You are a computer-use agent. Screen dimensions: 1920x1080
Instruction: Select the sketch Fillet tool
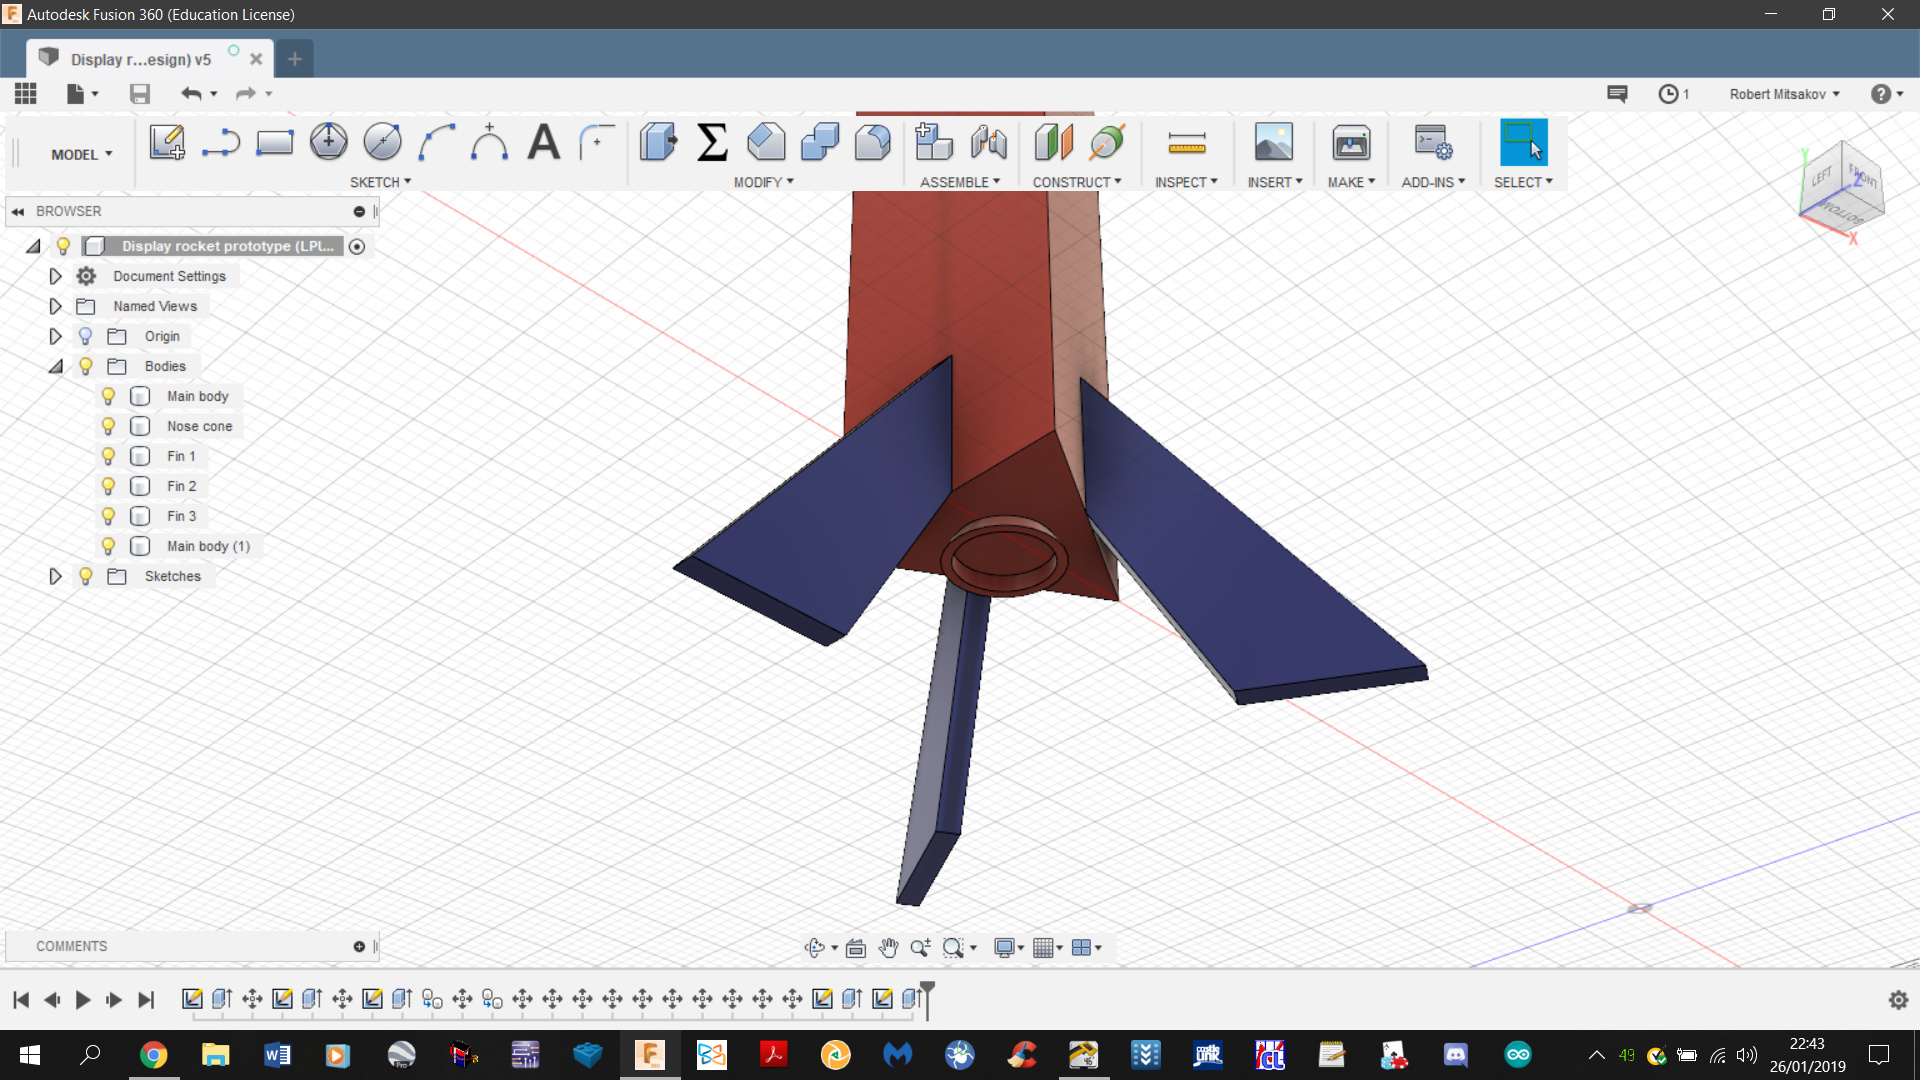[x=597, y=143]
